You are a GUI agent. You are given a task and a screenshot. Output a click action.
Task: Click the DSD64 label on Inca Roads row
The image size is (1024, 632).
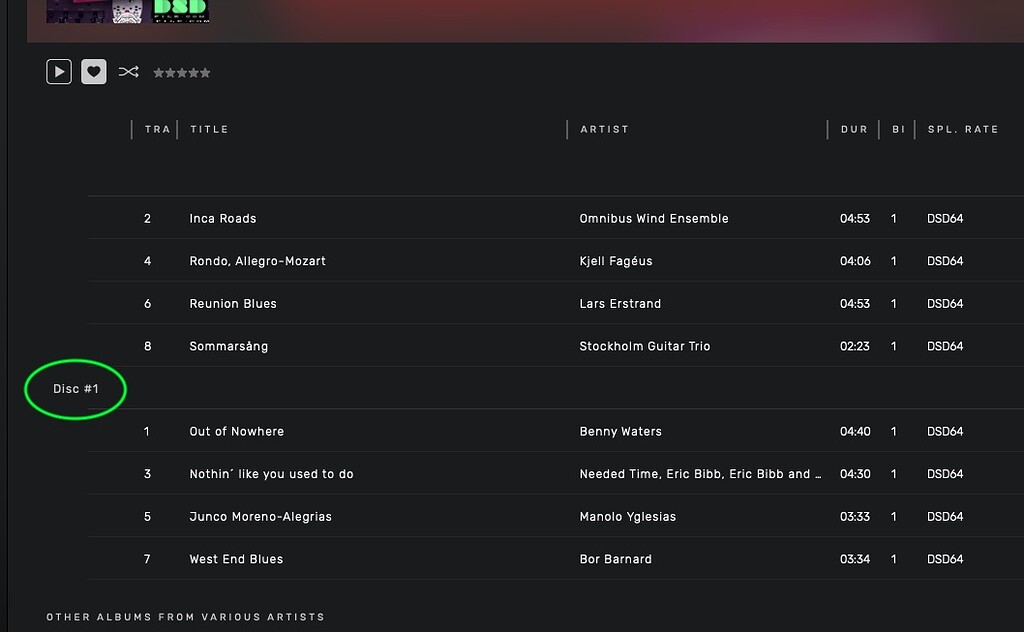[x=945, y=218]
